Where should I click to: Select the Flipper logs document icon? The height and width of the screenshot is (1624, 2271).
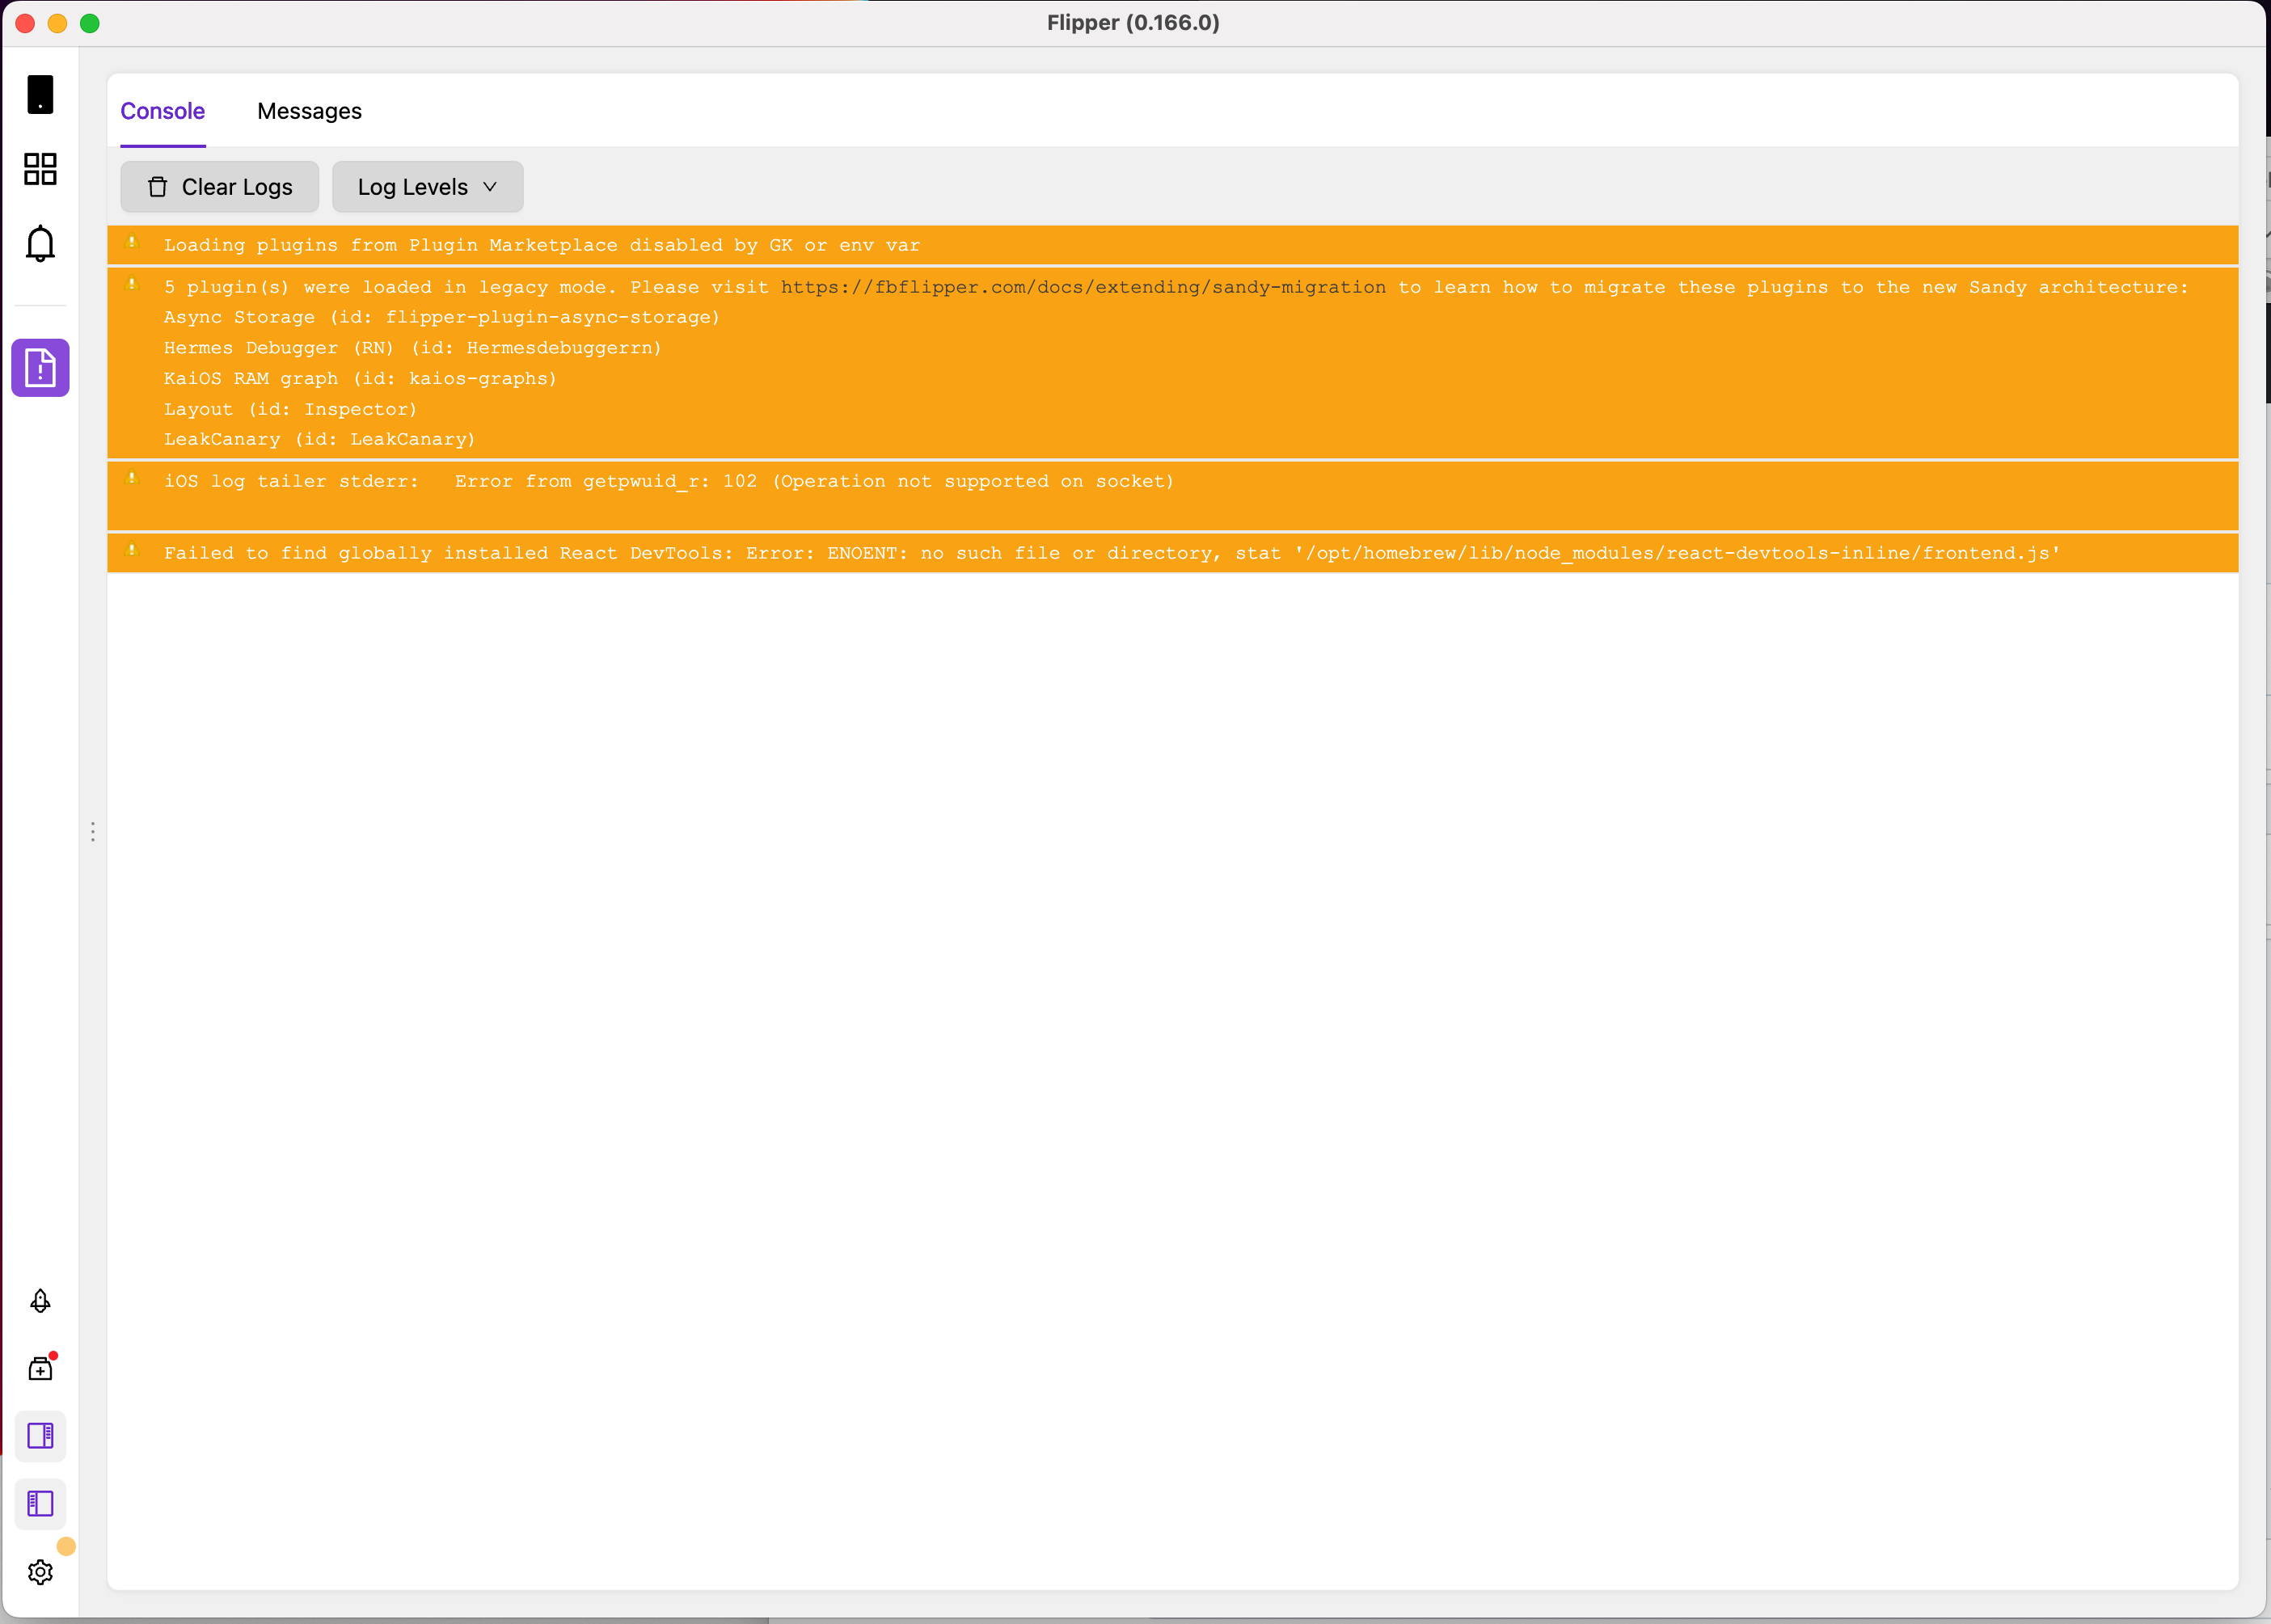40,368
